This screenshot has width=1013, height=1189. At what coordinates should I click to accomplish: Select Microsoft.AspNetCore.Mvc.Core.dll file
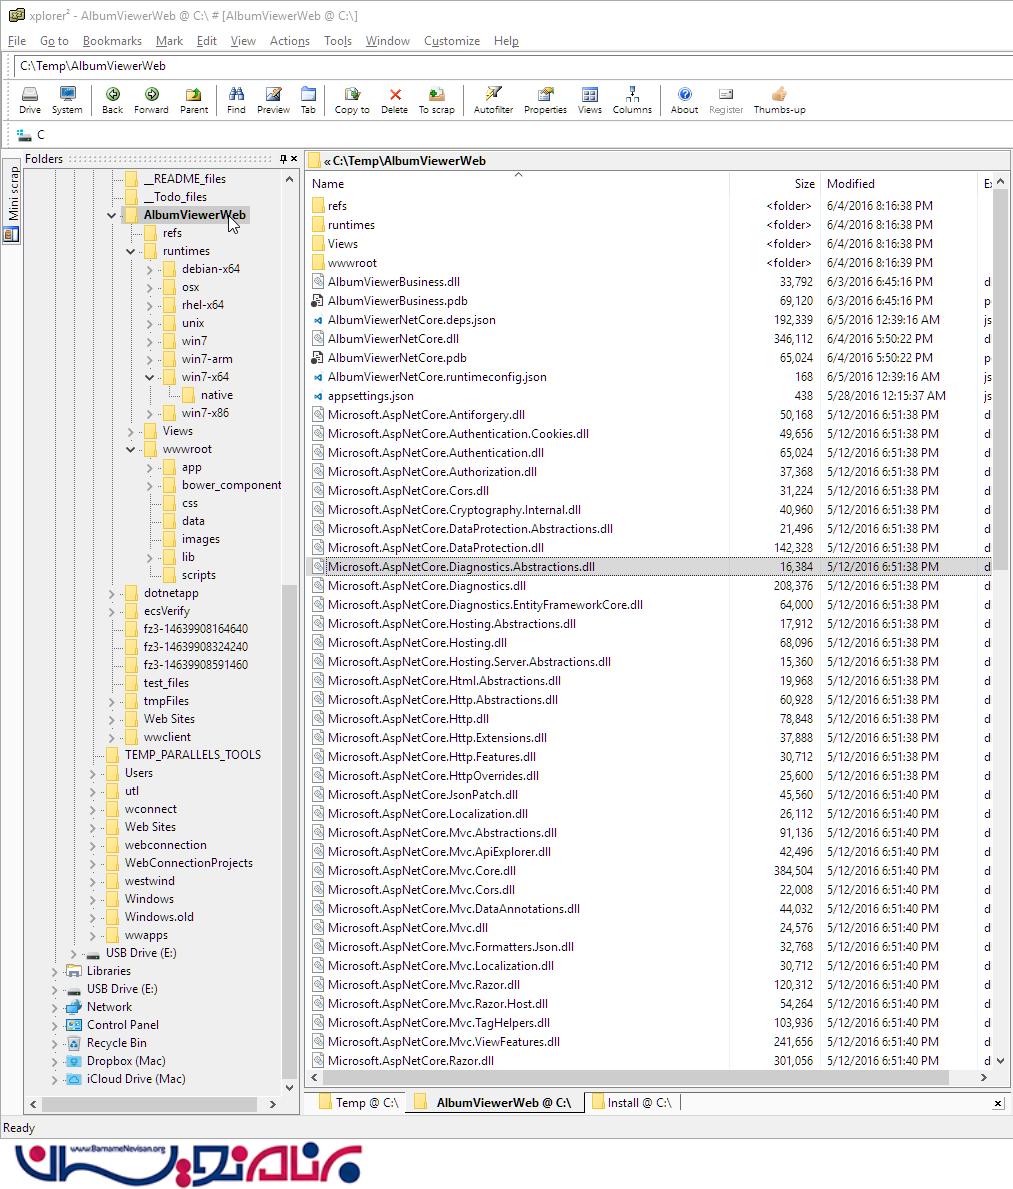tap(422, 871)
